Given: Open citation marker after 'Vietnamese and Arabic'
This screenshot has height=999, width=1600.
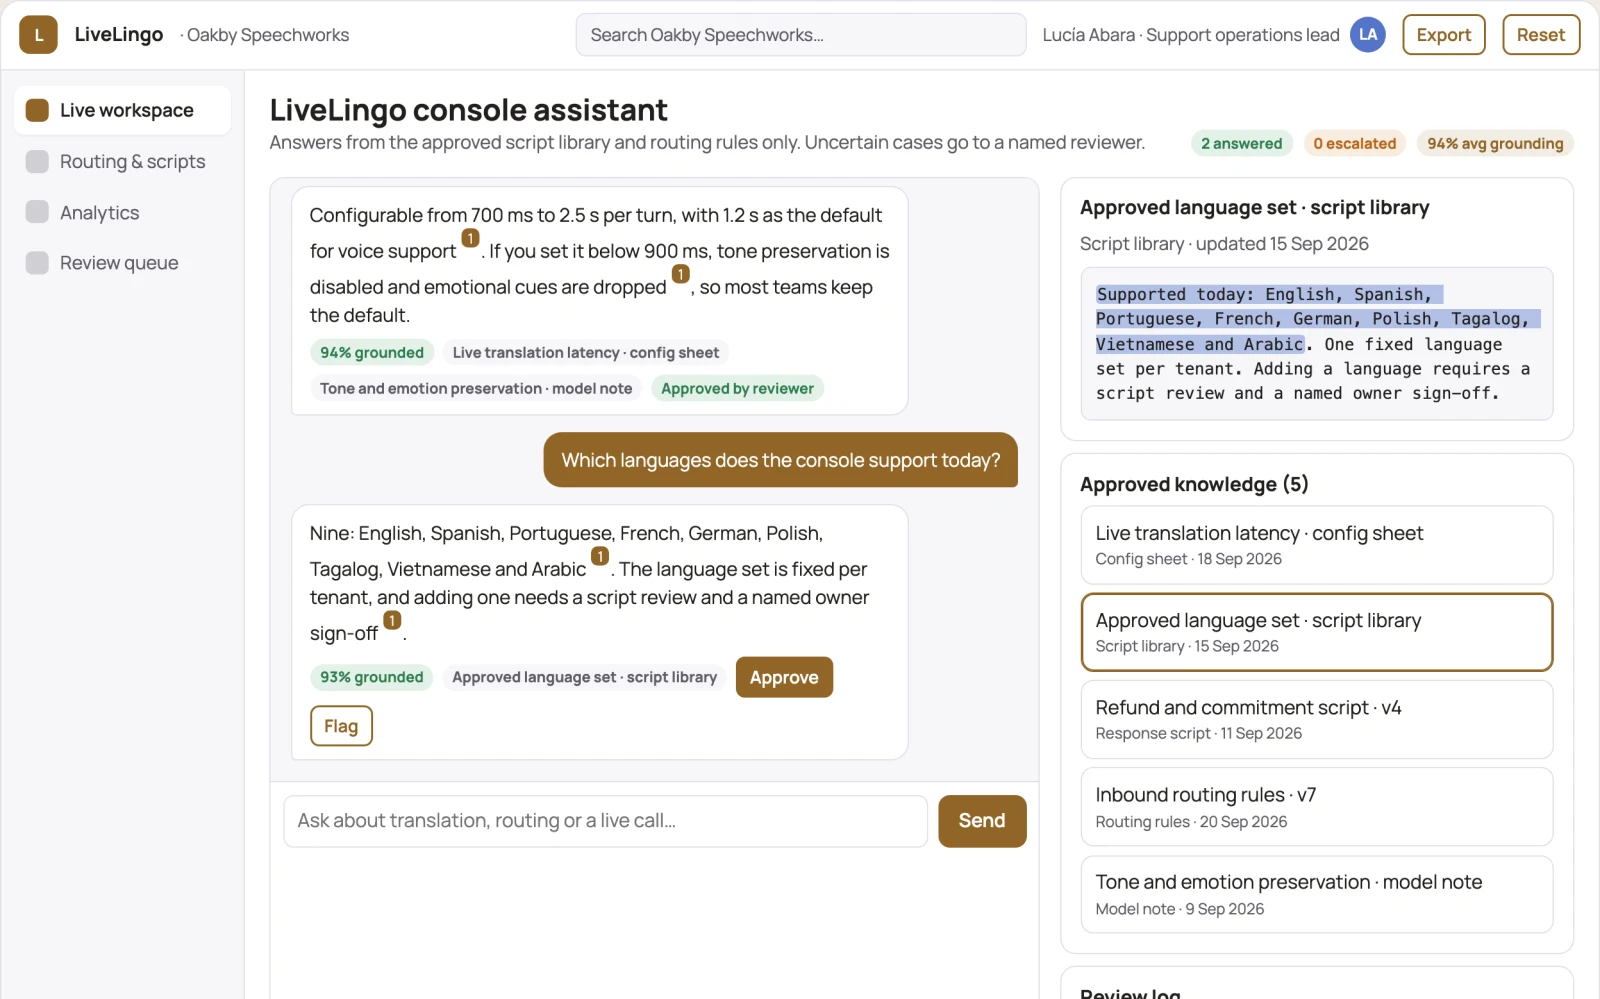Looking at the screenshot, I should point(600,556).
